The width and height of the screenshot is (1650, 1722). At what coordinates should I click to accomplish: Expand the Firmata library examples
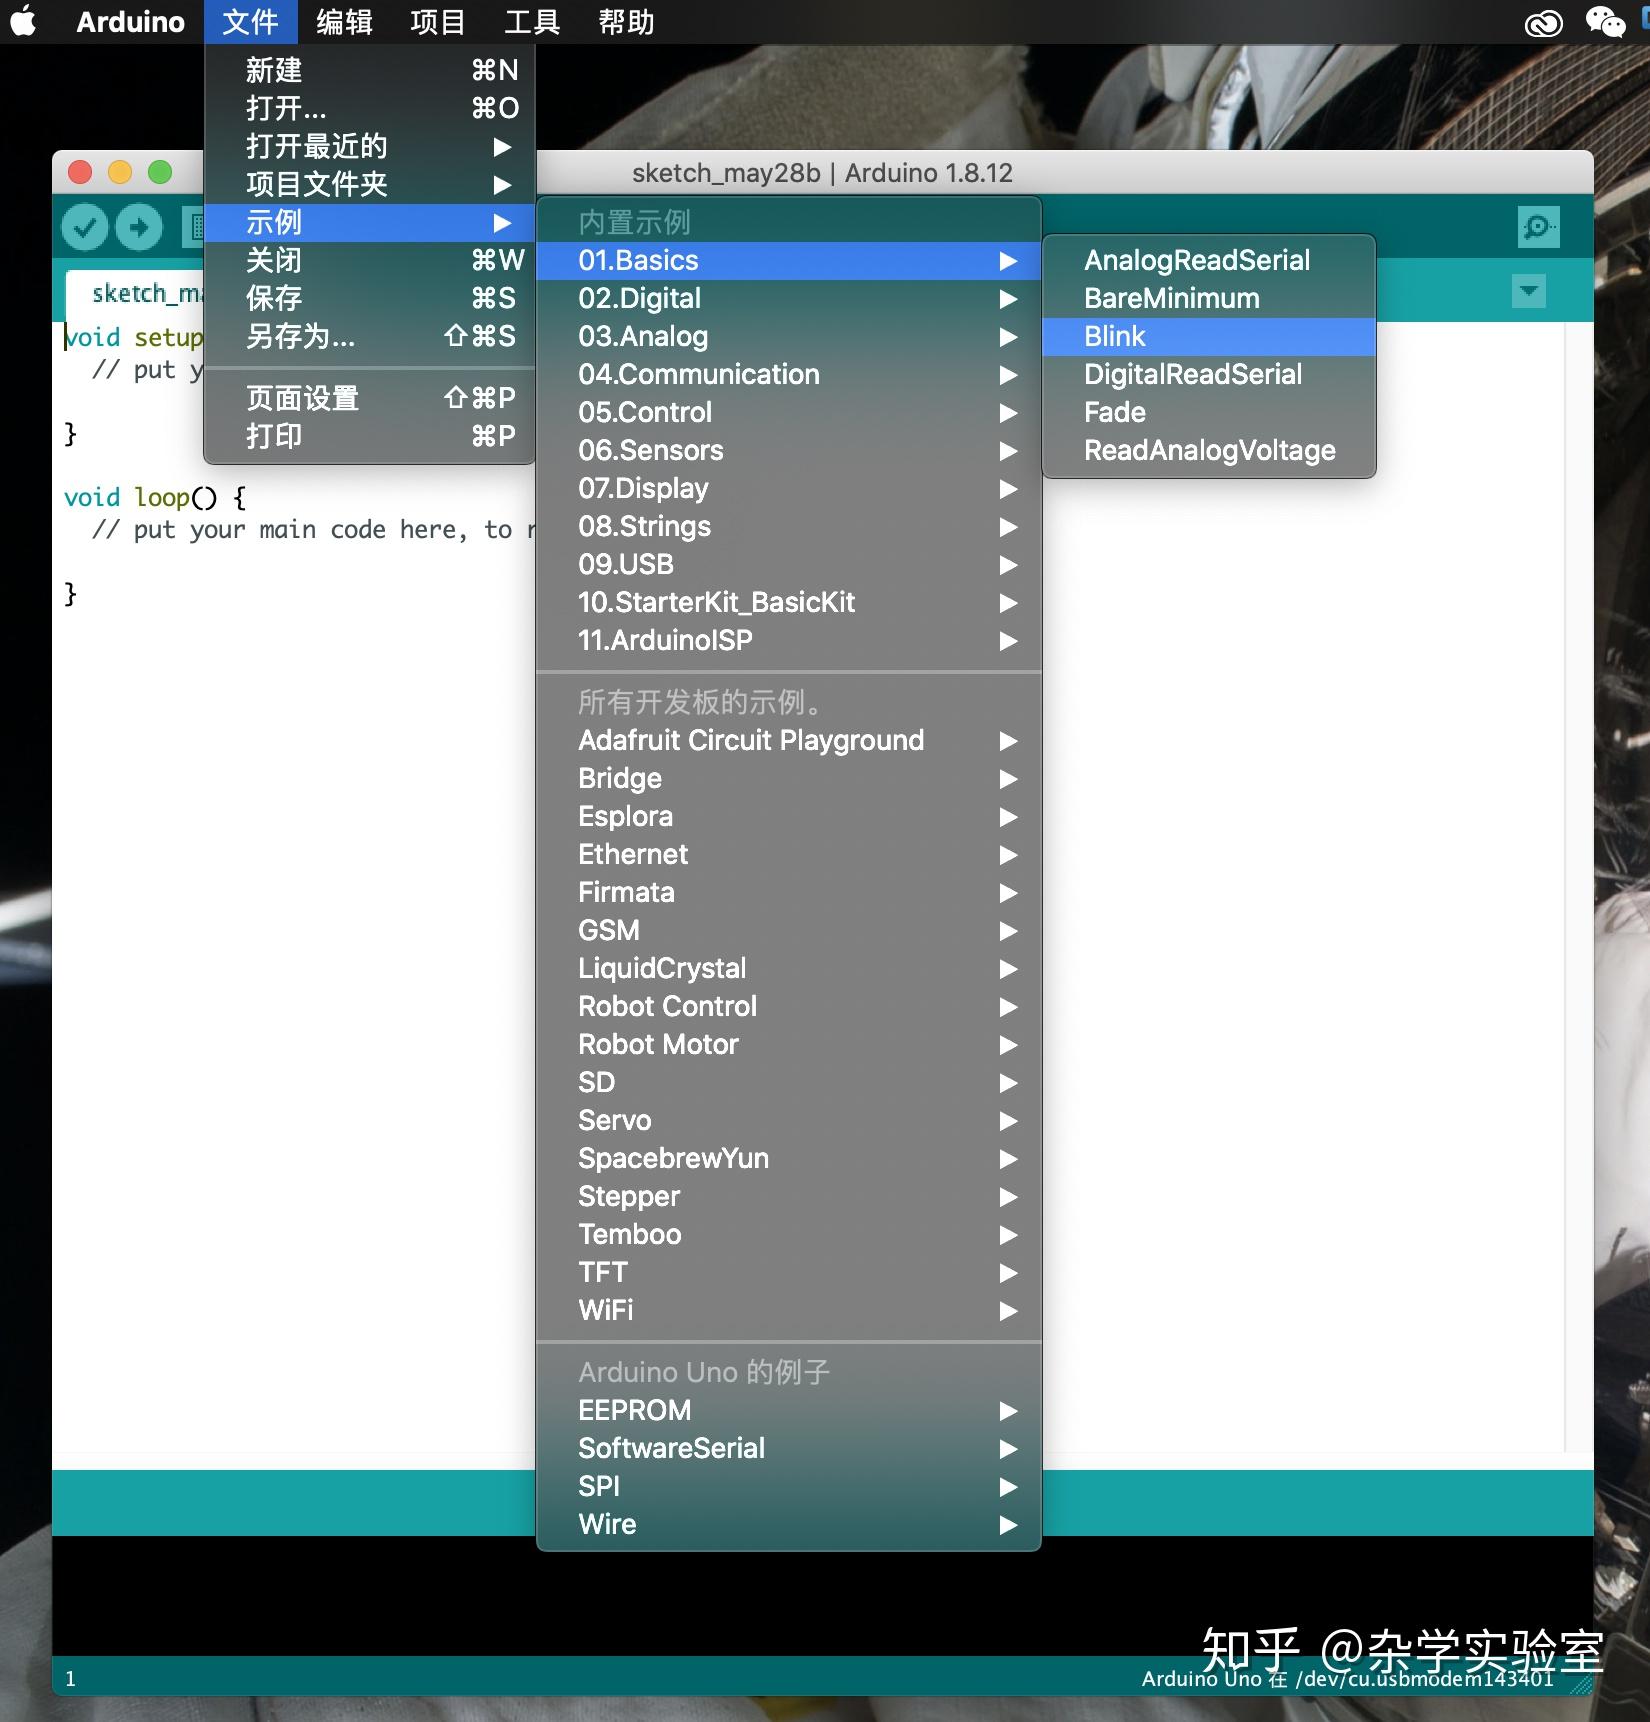pos(789,892)
